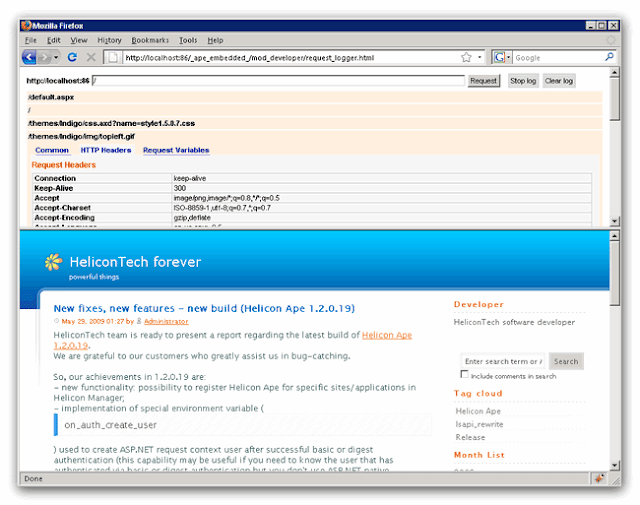Open the Help menu

click(x=215, y=40)
